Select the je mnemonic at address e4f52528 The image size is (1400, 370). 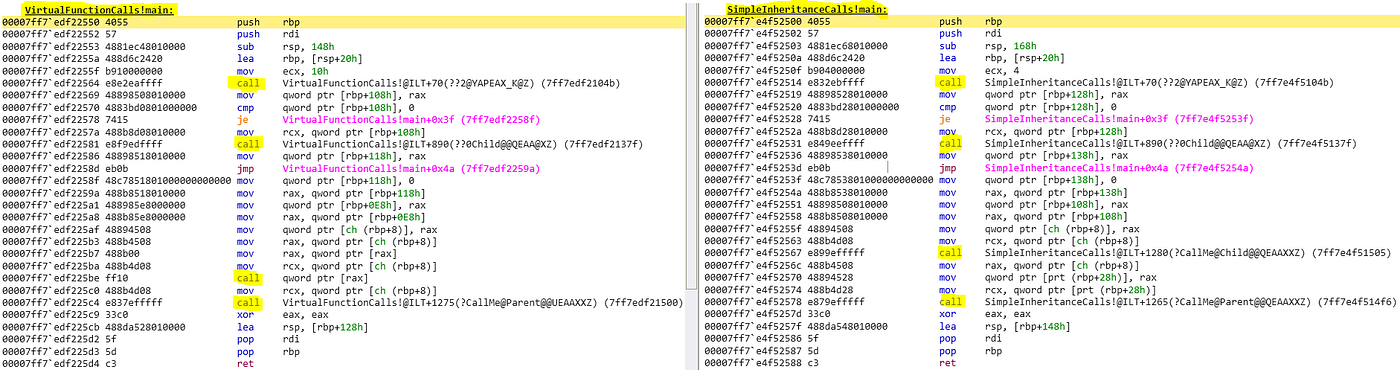tap(943, 119)
